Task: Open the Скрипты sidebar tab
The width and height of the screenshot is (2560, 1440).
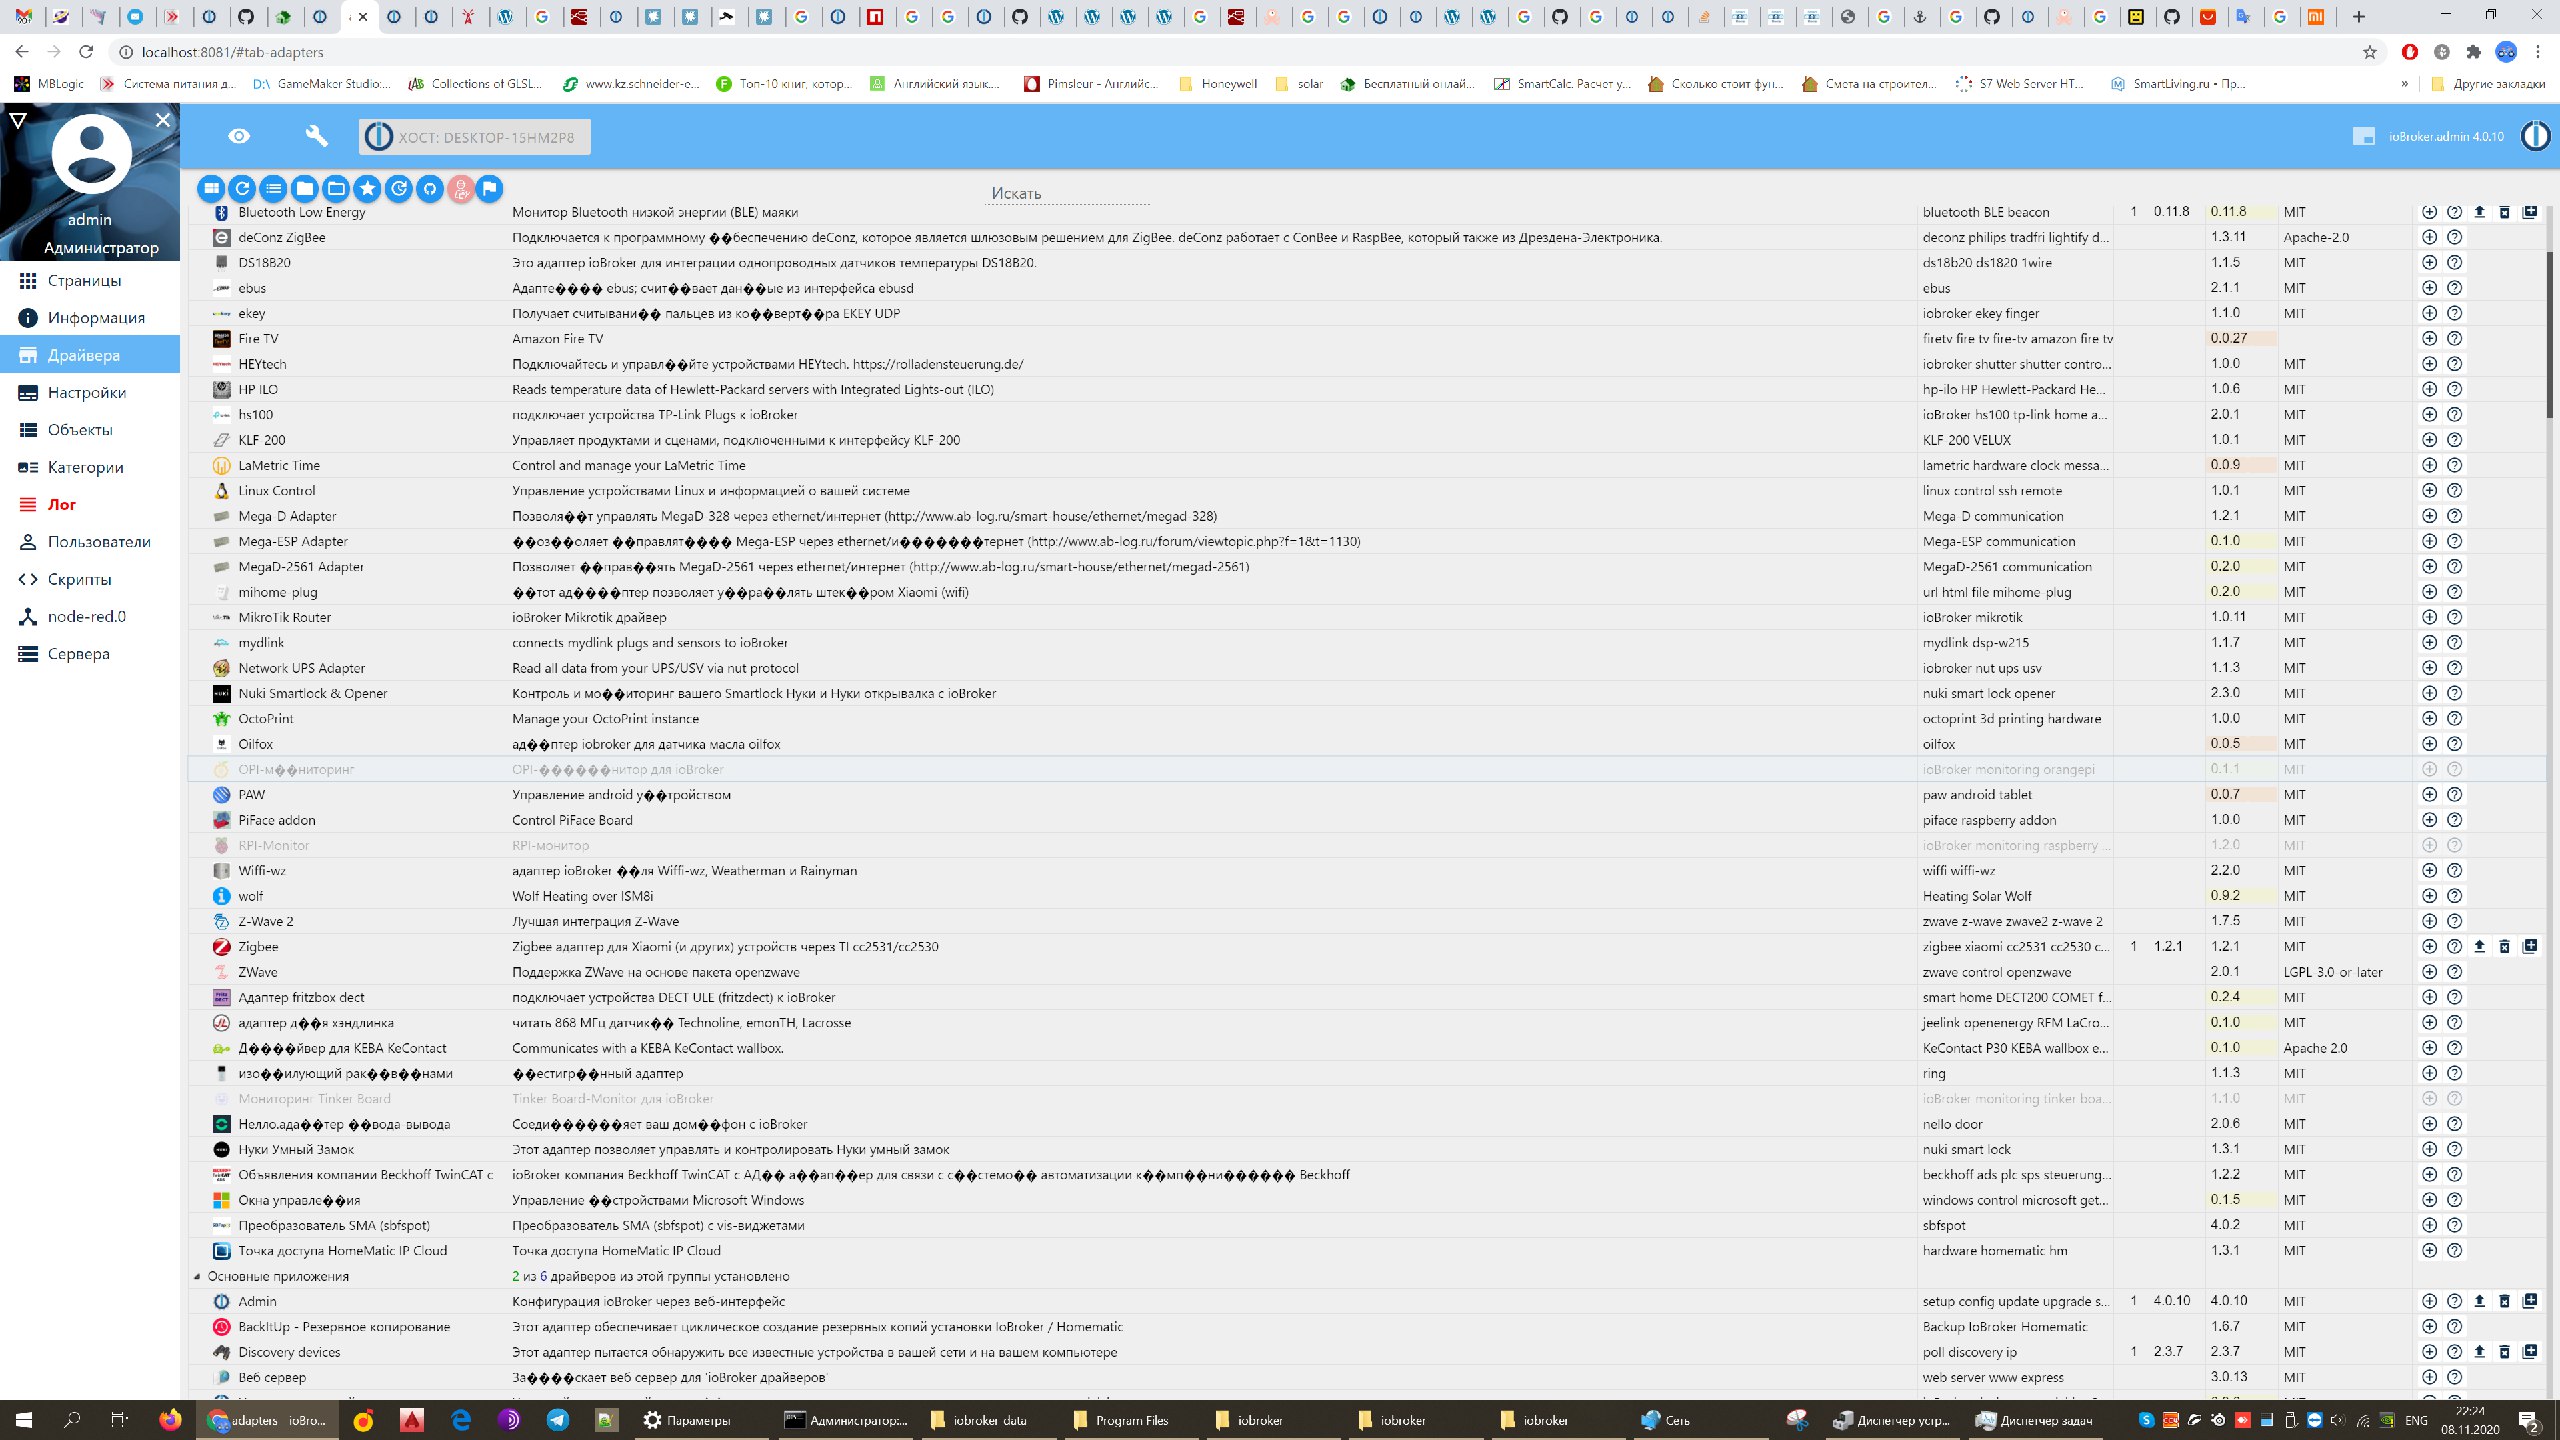Action: pyautogui.click(x=90, y=579)
